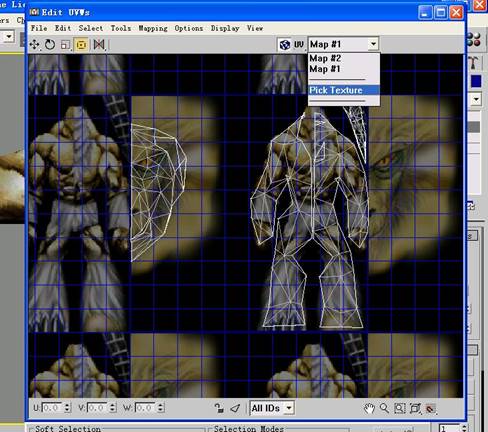Viewport: 488px width, 432px height.
Task: Toggle the highlighted Freeform Mode tool
Action: pyautogui.click(x=82, y=45)
